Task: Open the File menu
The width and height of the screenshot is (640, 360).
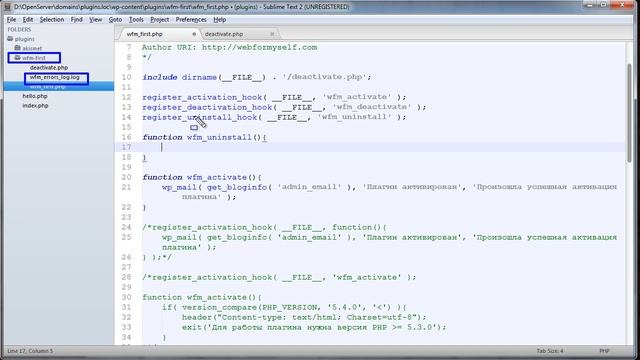Action: [11, 20]
